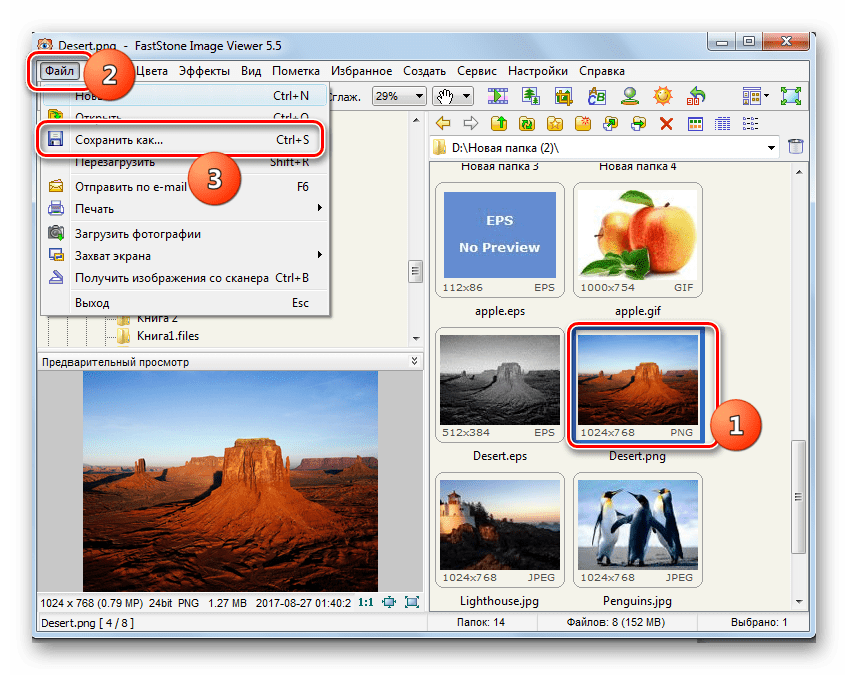This screenshot has width=848, height=675.
Task: Switch to list view mode
Action: pos(751,124)
